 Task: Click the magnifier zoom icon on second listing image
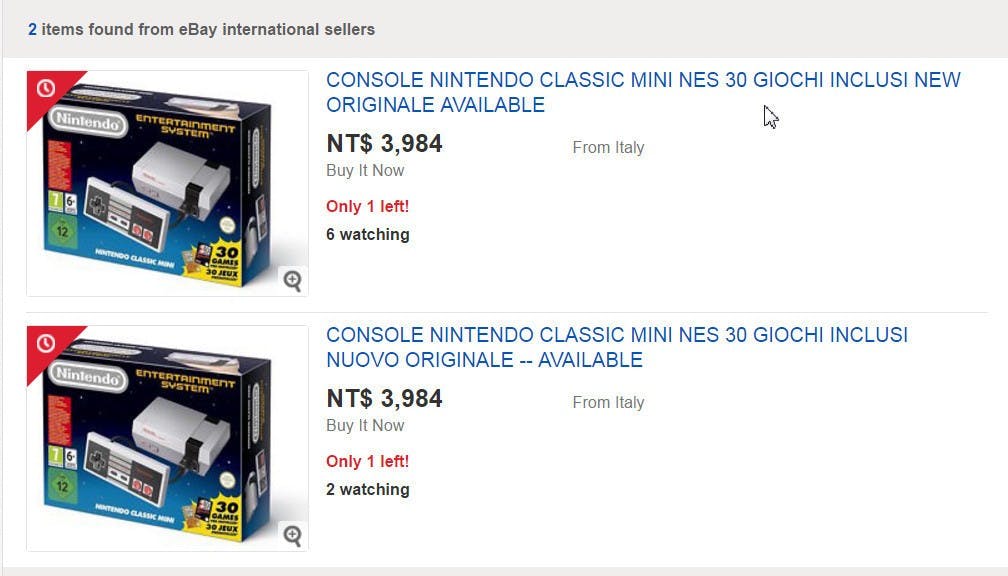[292, 535]
